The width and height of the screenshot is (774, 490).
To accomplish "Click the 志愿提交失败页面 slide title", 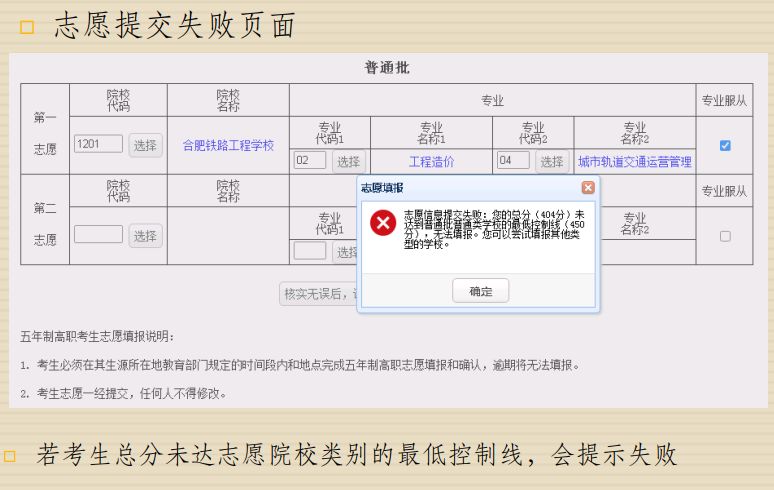I will coord(175,25).
